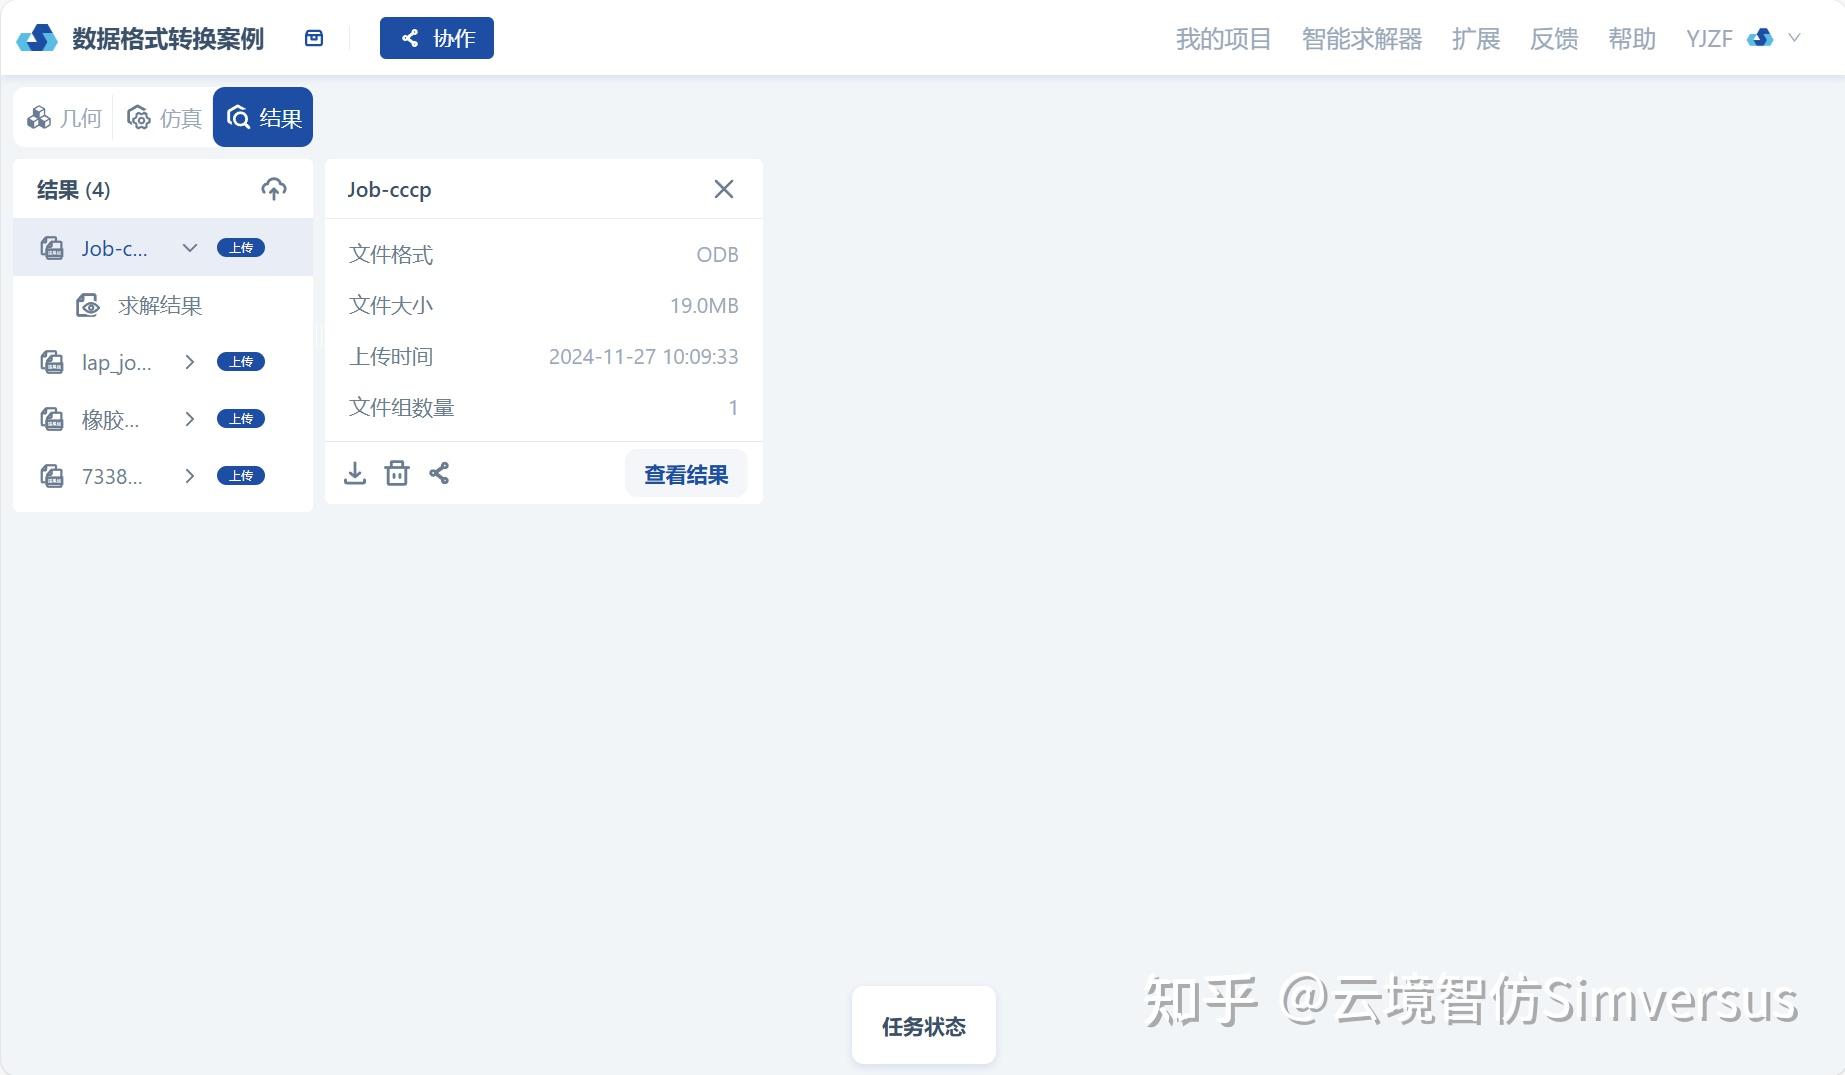Open 求解结果 under Job-cccp
Viewport: 1845px width, 1075px height.
pyautogui.click(x=159, y=305)
